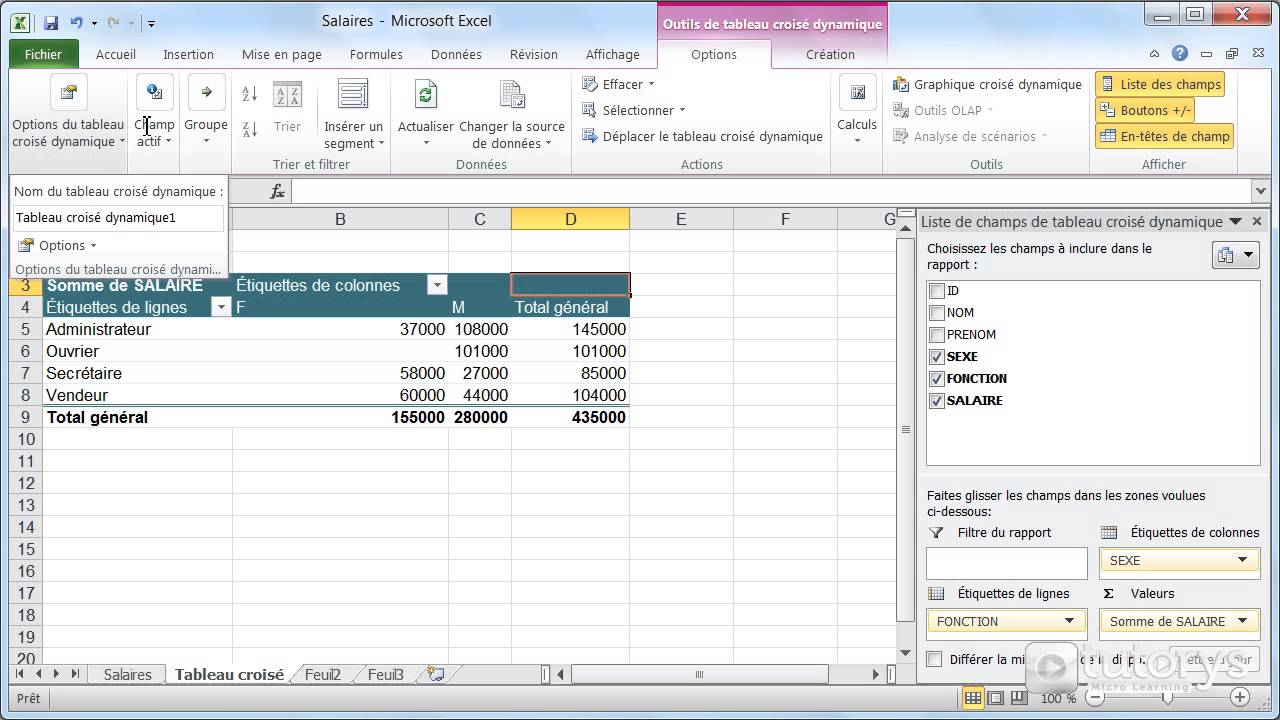1280x720 pixels.
Task: Click the pivot table name input field
Action: (118, 218)
